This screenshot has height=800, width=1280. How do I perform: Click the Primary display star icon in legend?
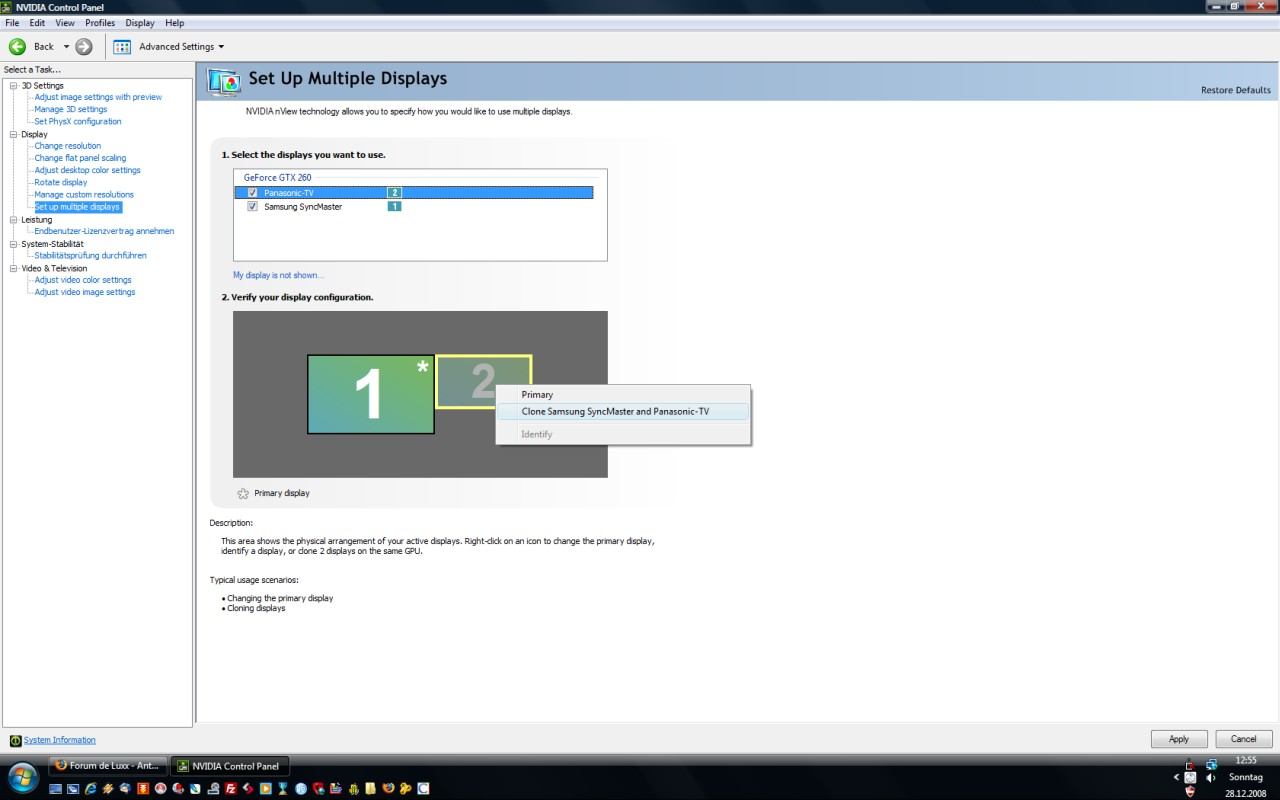tap(243, 493)
